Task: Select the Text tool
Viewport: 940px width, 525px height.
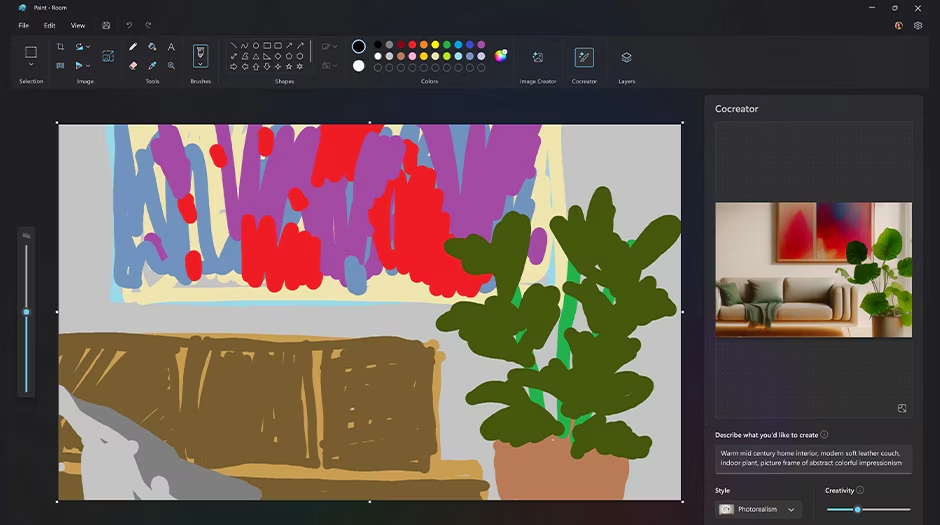Action: point(171,47)
